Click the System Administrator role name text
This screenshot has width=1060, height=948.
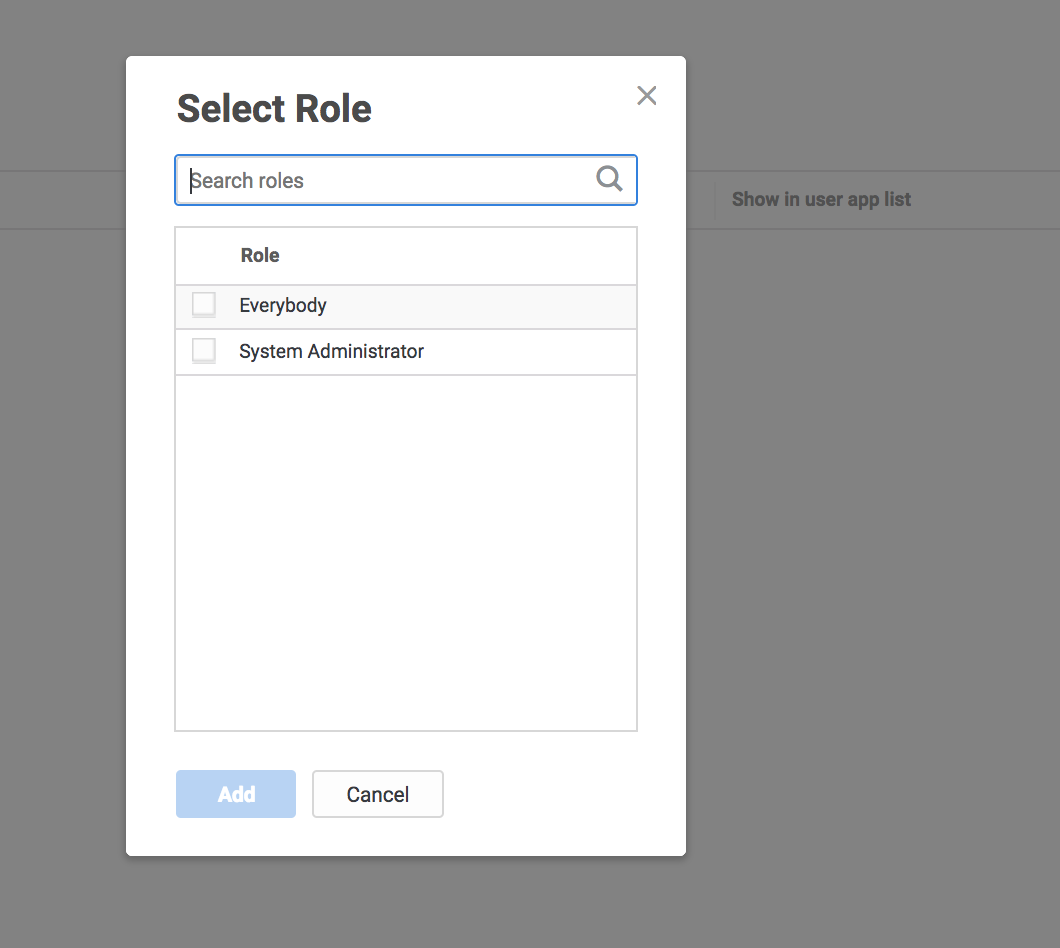coord(331,351)
